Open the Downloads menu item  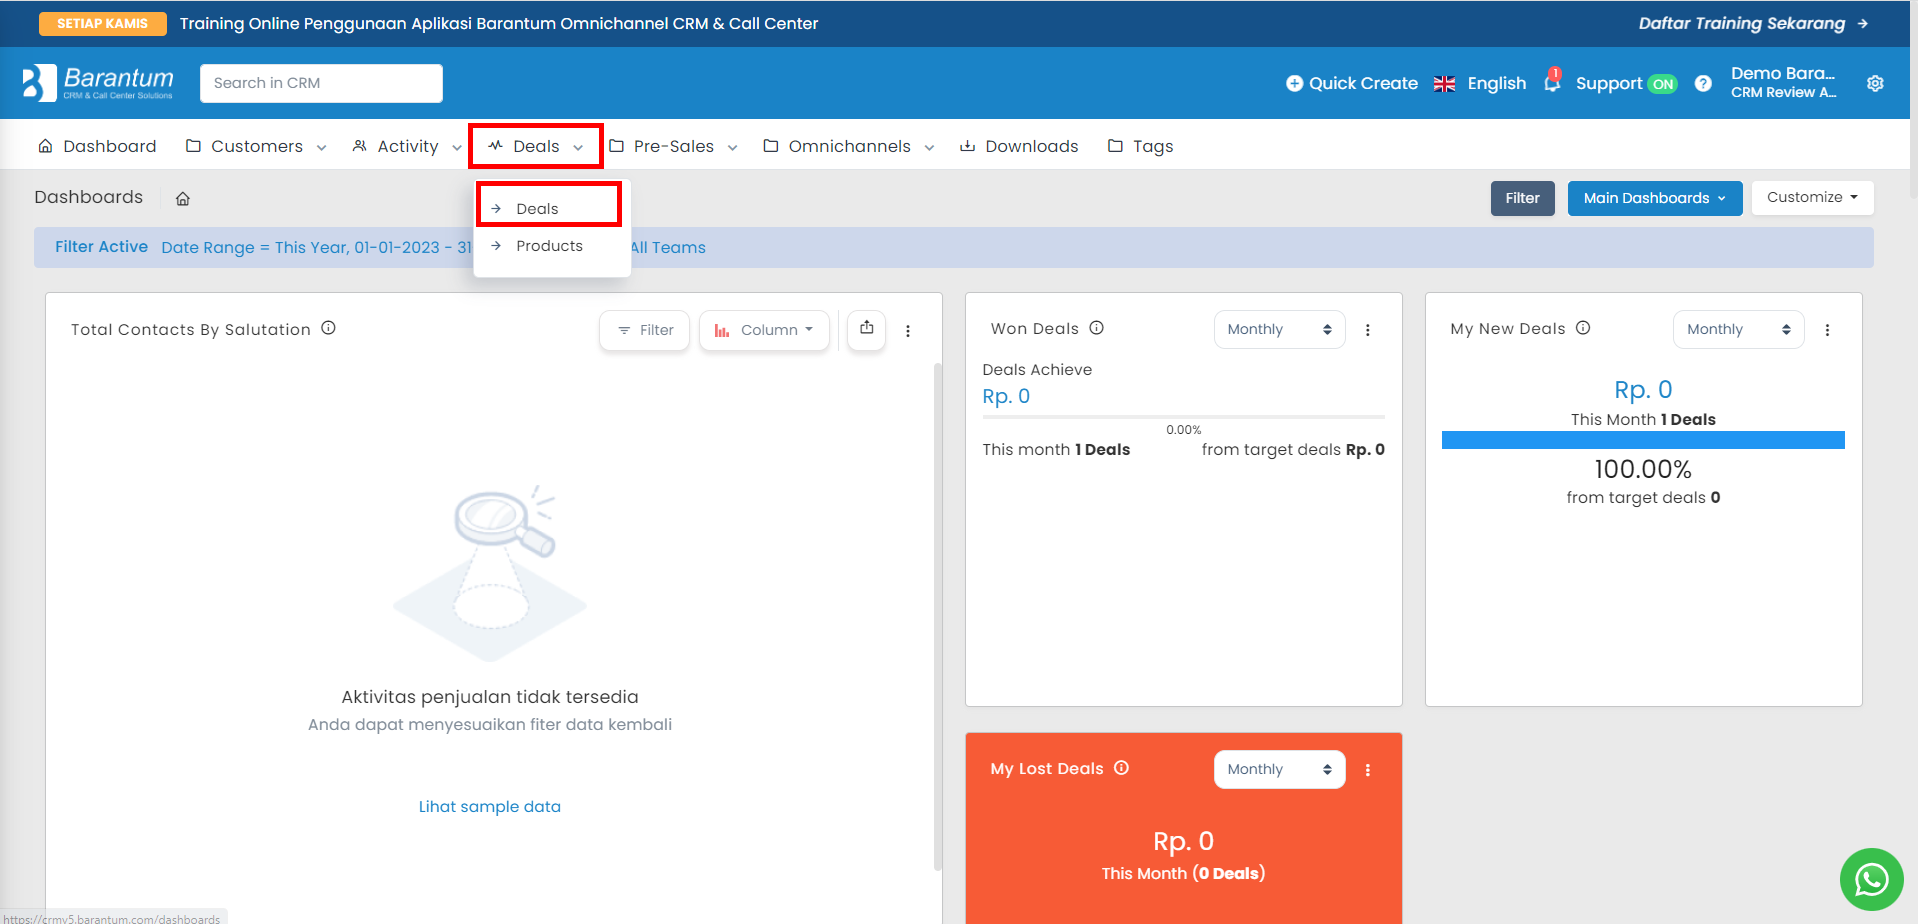click(1019, 146)
